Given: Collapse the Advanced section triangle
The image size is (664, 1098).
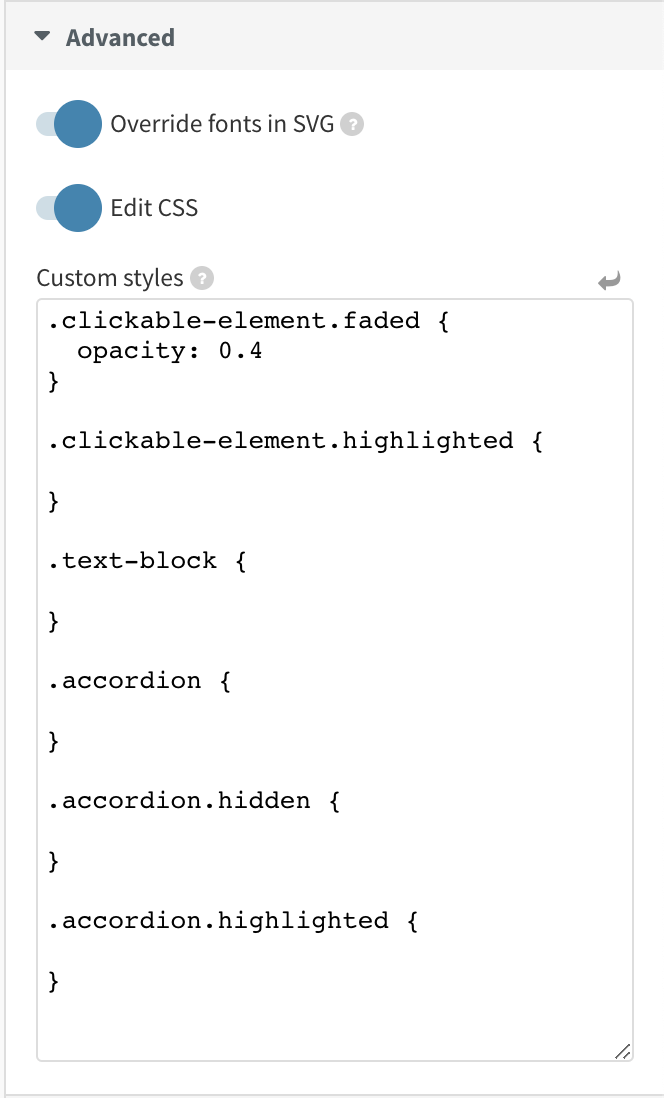Looking at the screenshot, I should 41,37.
